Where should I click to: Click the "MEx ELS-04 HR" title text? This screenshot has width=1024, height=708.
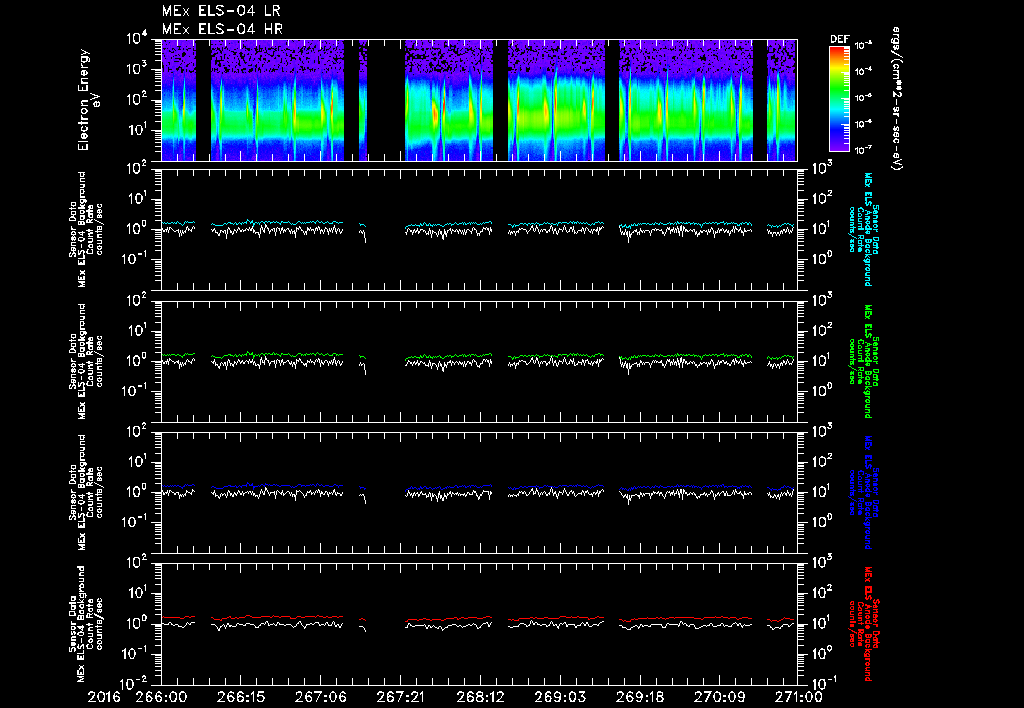pyautogui.click(x=222, y=29)
